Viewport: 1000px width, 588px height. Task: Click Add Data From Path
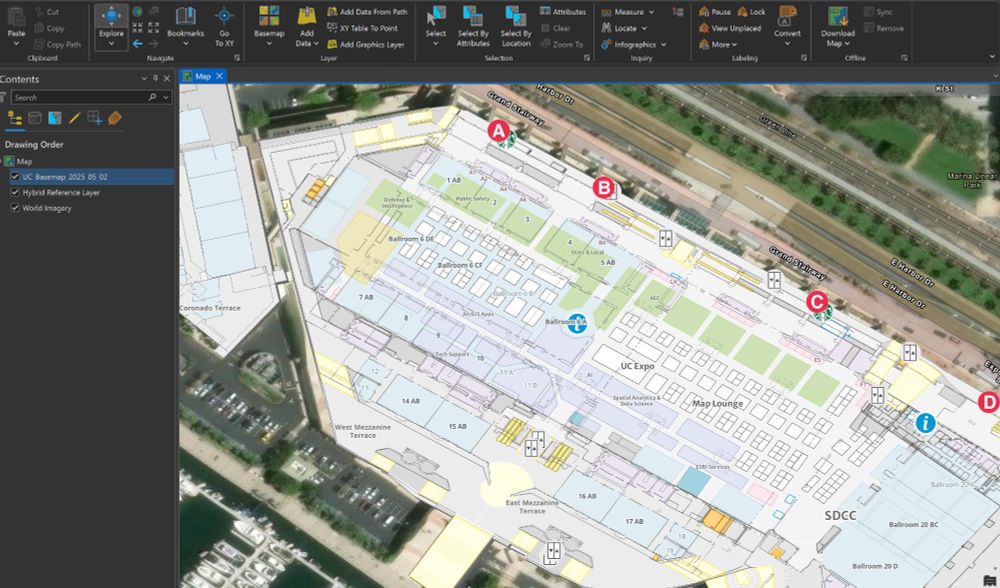click(x=367, y=11)
